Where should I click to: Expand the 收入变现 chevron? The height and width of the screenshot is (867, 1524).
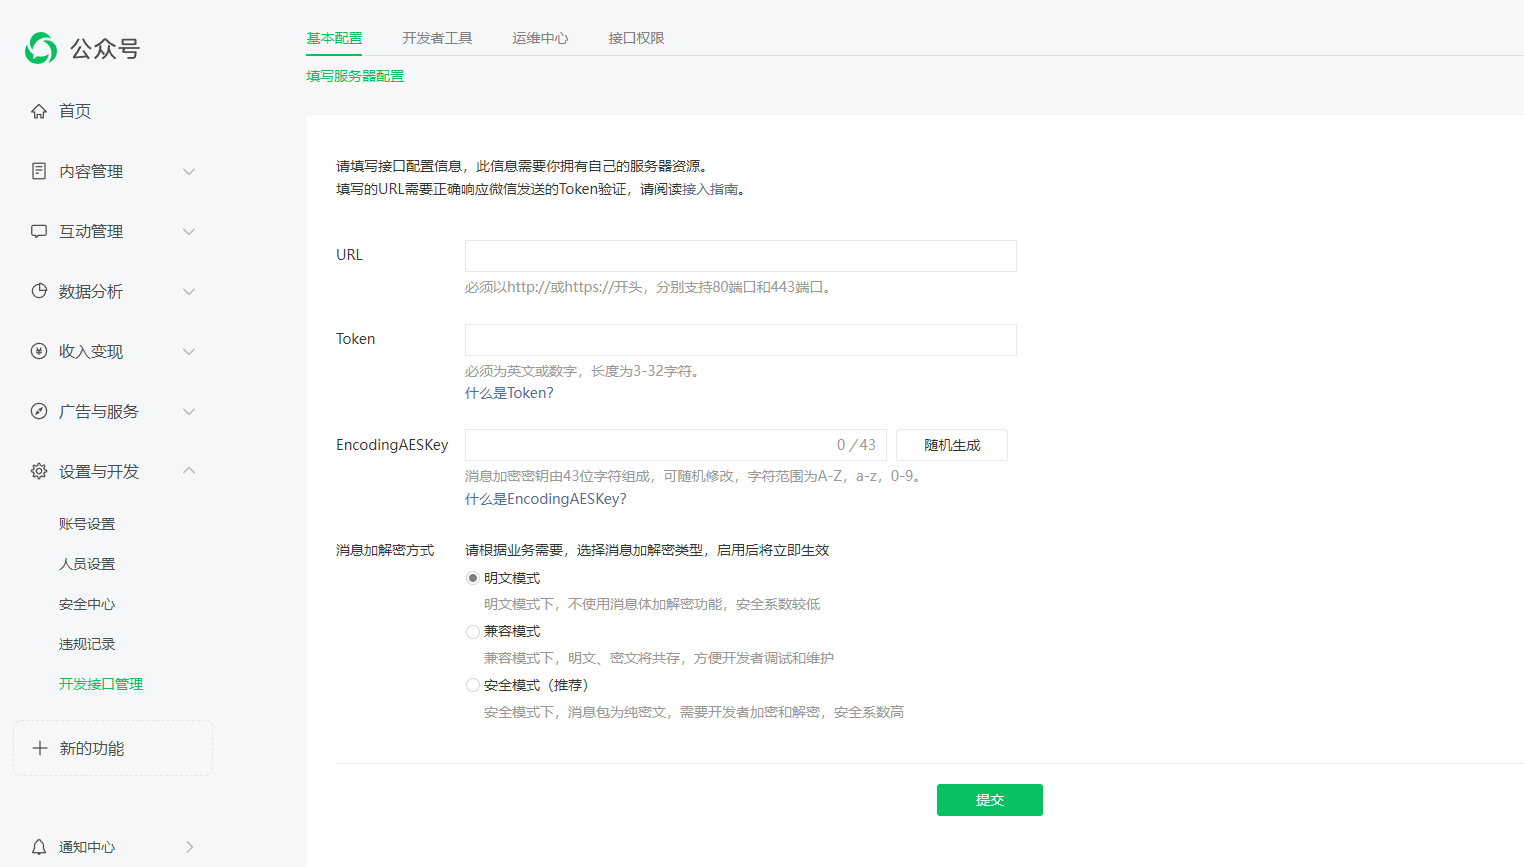click(189, 352)
